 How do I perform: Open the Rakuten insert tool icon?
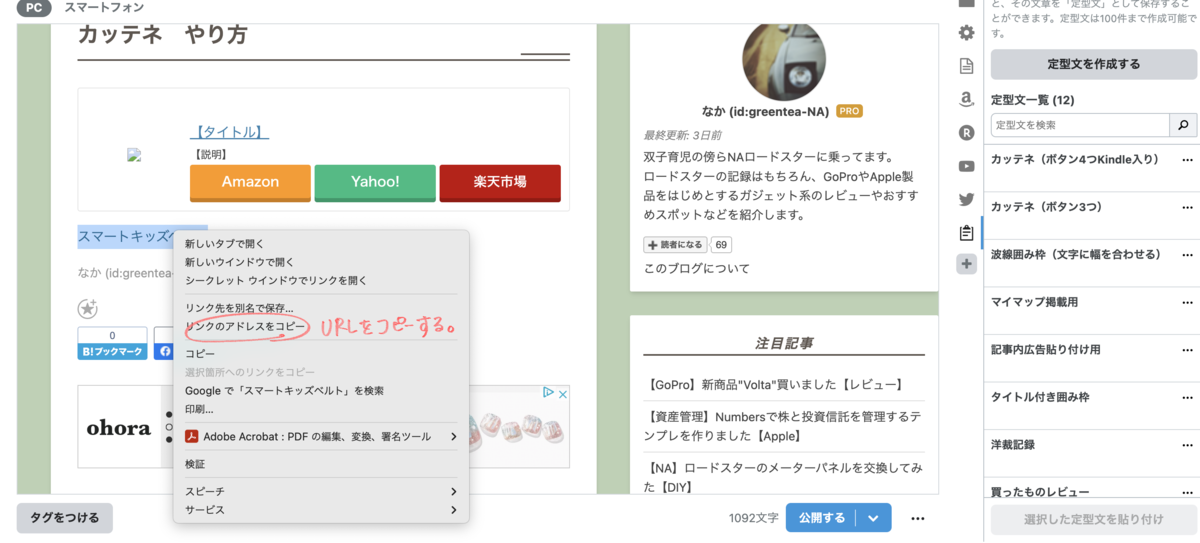click(966, 132)
